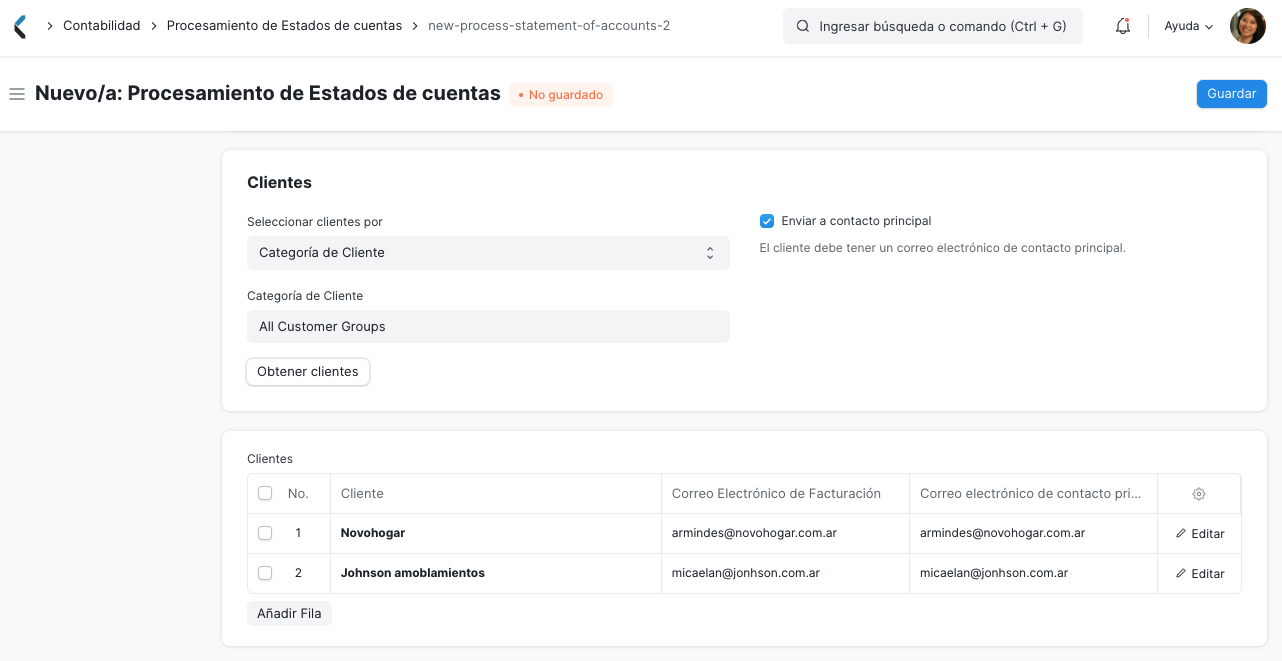This screenshot has height=661, width=1282.
Task: Click the search magnifier icon
Action: 802,25
